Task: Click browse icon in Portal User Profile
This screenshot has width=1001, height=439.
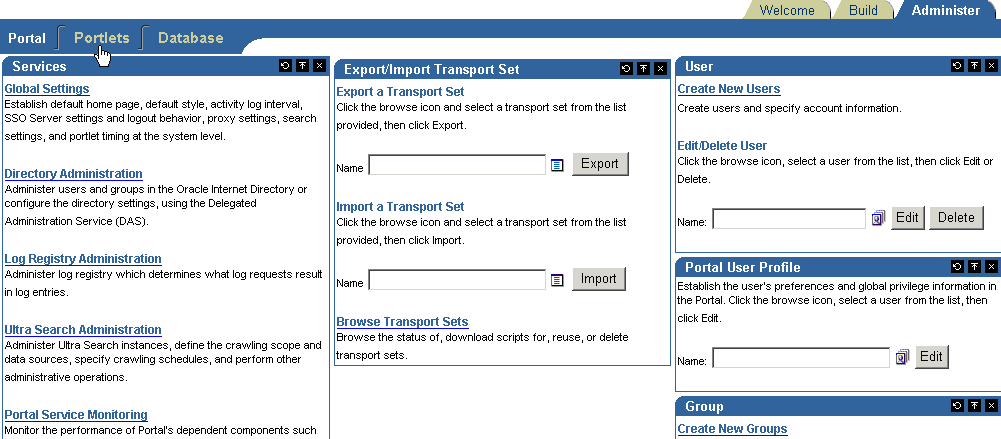Action: [902, 357]
